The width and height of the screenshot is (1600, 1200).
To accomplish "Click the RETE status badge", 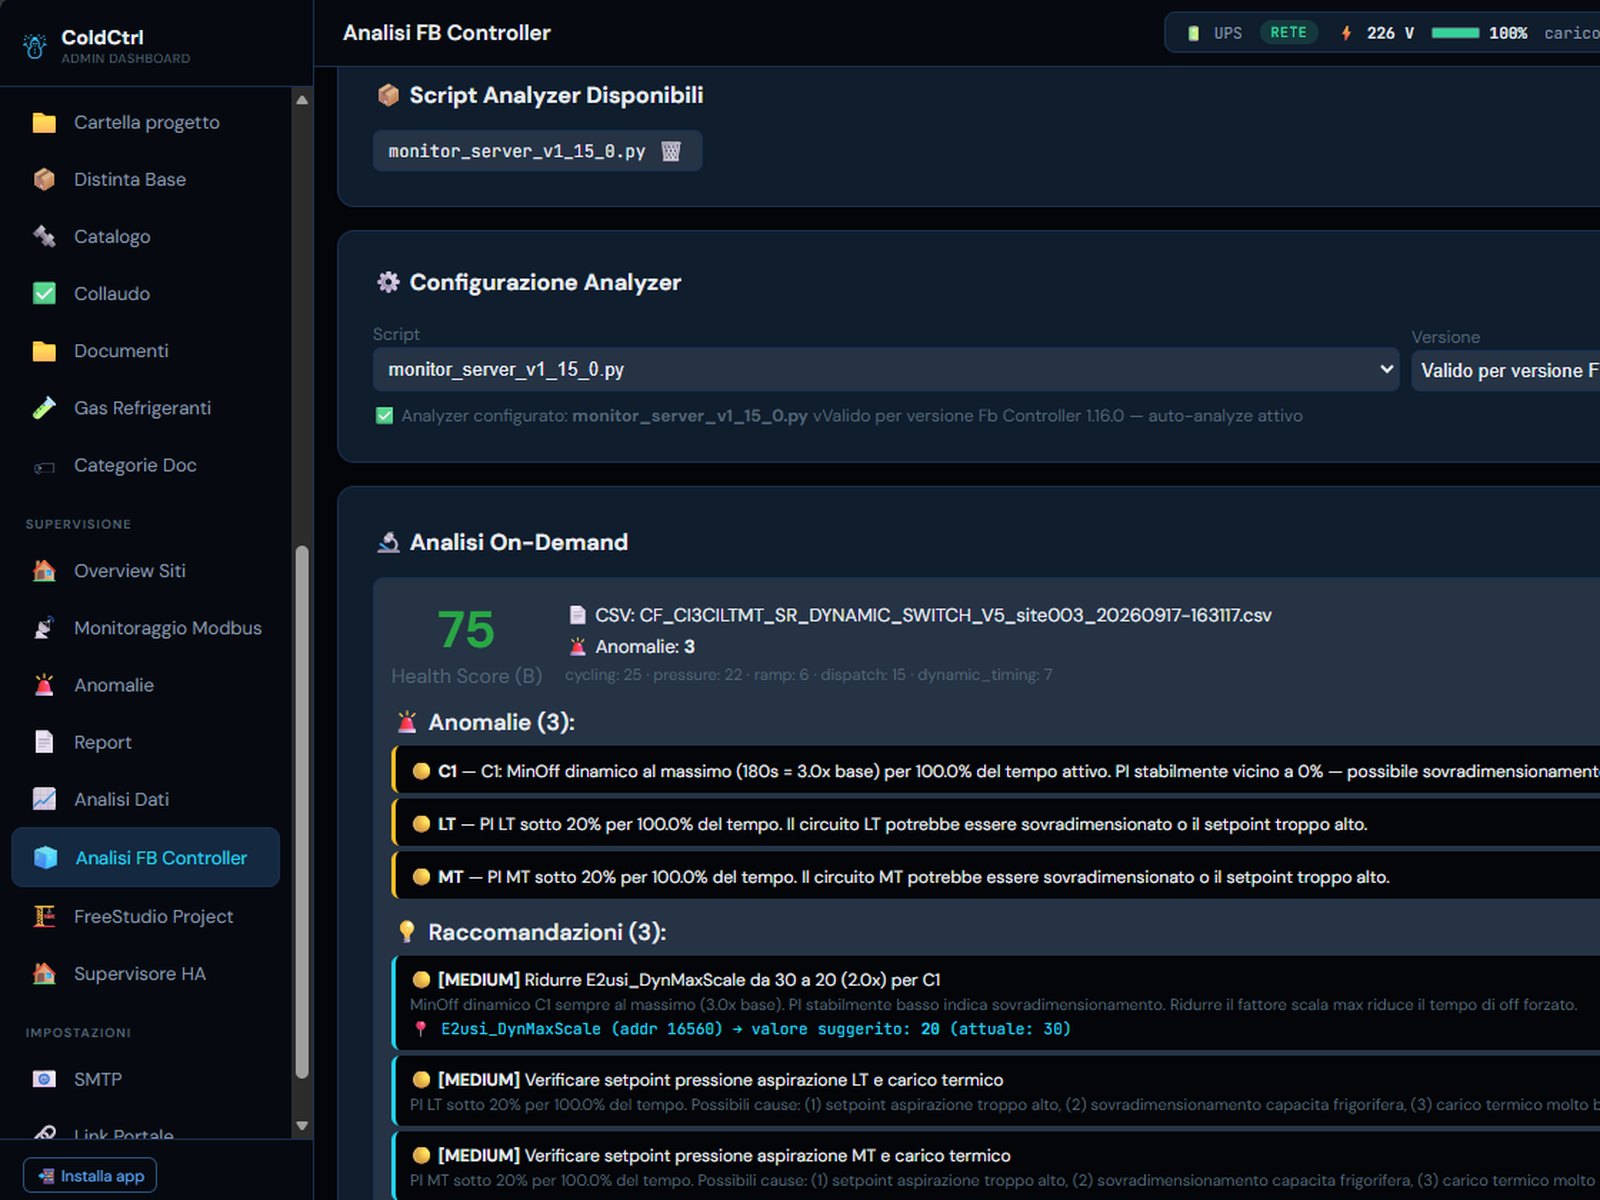I will [x=1288, y=33].
